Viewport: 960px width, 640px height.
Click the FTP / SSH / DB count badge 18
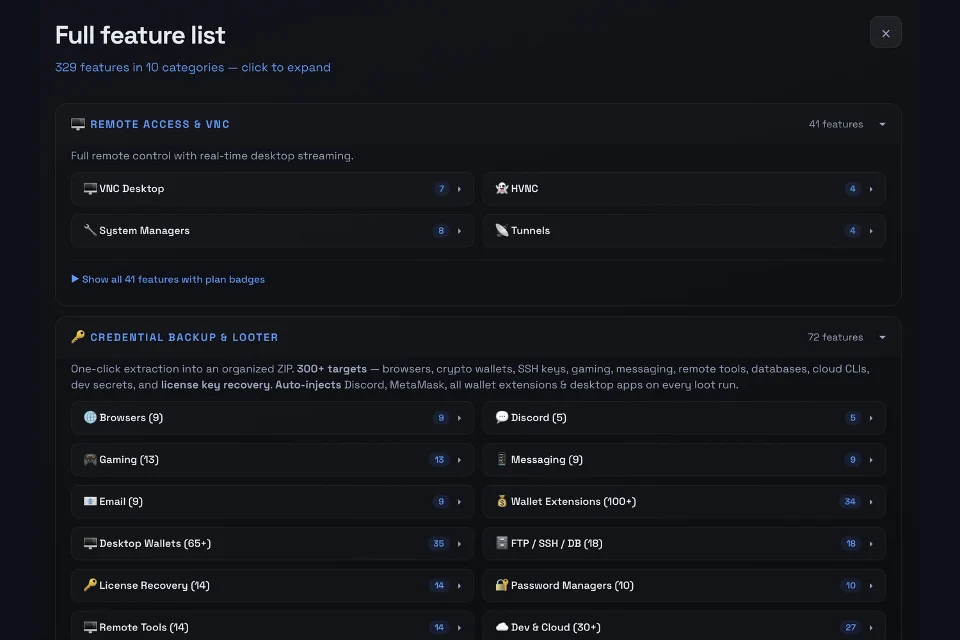[x=850, y=544]
